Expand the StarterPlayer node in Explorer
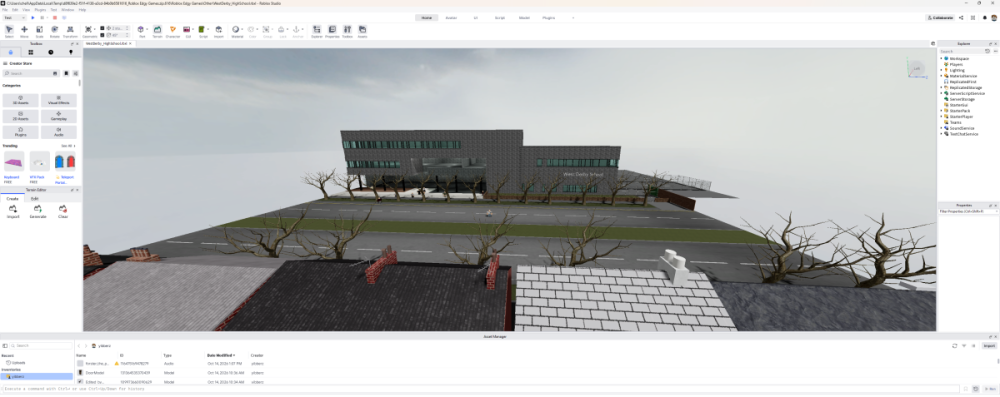This screenshot has height=397, width=1000. pyautogui.click(x=941, y=117)
